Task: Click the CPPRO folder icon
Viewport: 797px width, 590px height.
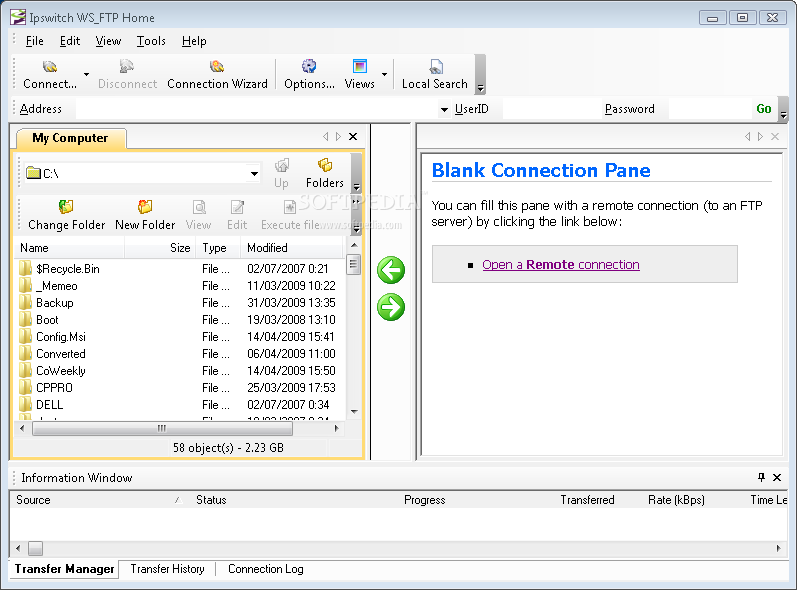Action: [x=25, y=387]
